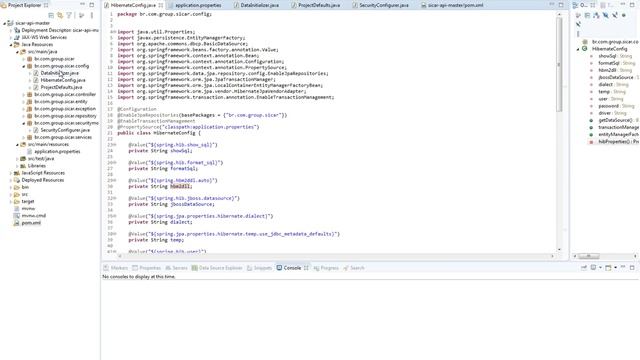Image resolution: width=640 pixels, height=360 pixels.
Task: Open Display Selected Console dropdown arrow
Action: click(600, 268)
